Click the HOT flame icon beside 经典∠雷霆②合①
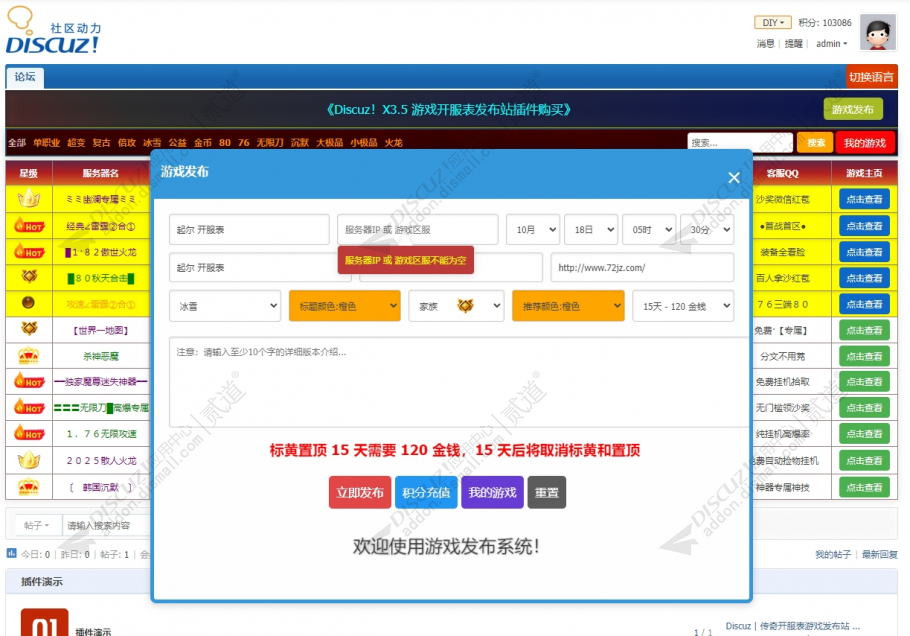The height and width of the screenshot is (636, 910). click(29, 225)
